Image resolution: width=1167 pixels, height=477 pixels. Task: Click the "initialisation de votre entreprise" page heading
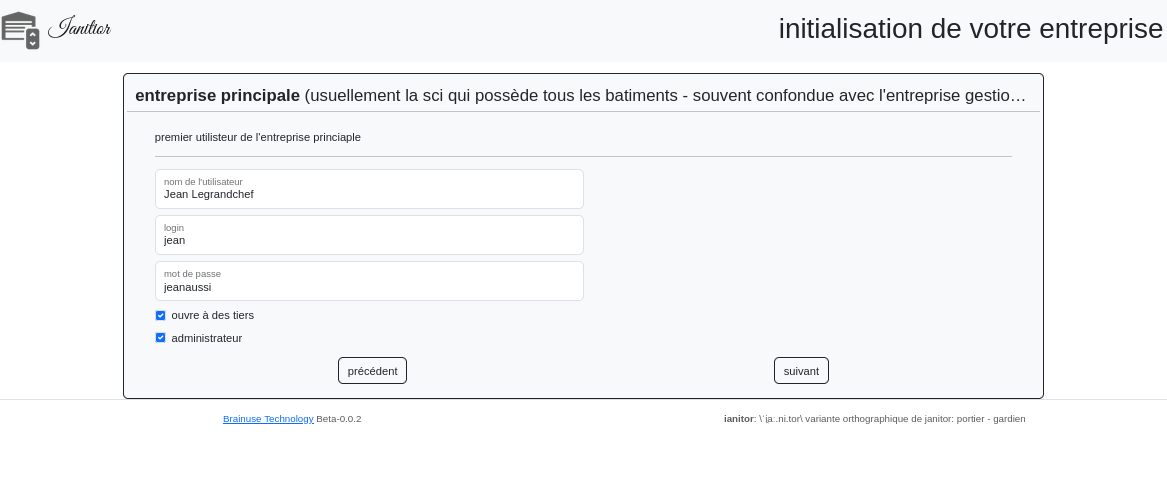(970, 29)
